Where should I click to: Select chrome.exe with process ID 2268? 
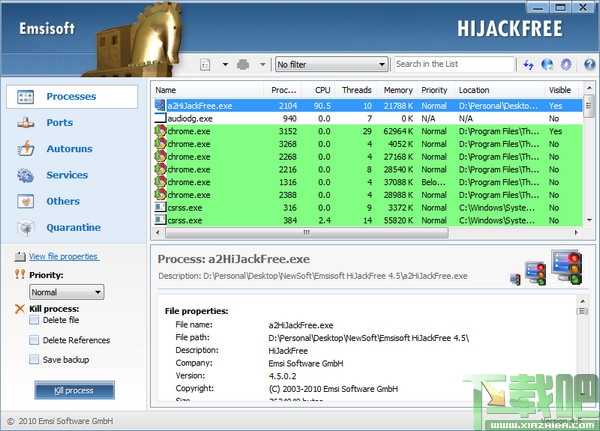click(x=368, y=157)
